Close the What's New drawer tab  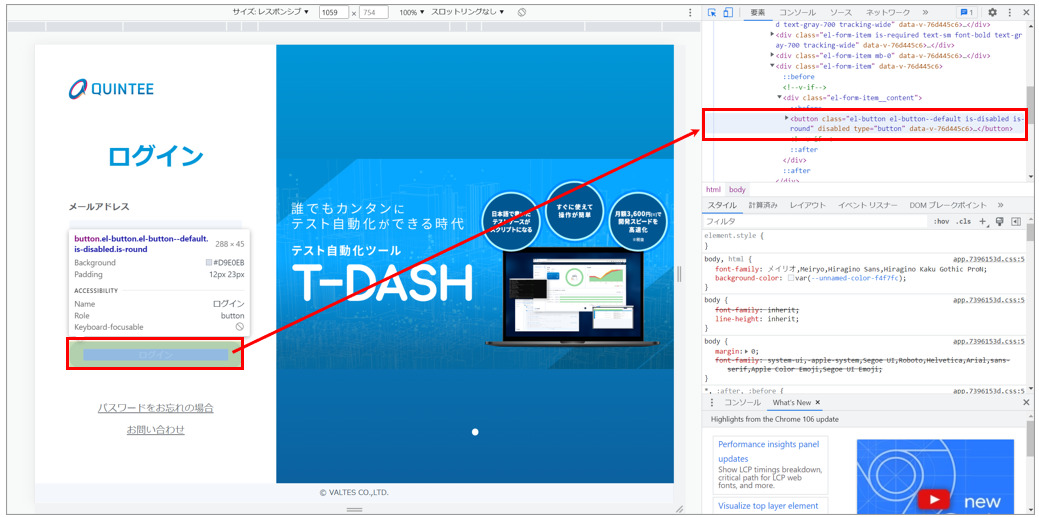(x=817, y=402)
